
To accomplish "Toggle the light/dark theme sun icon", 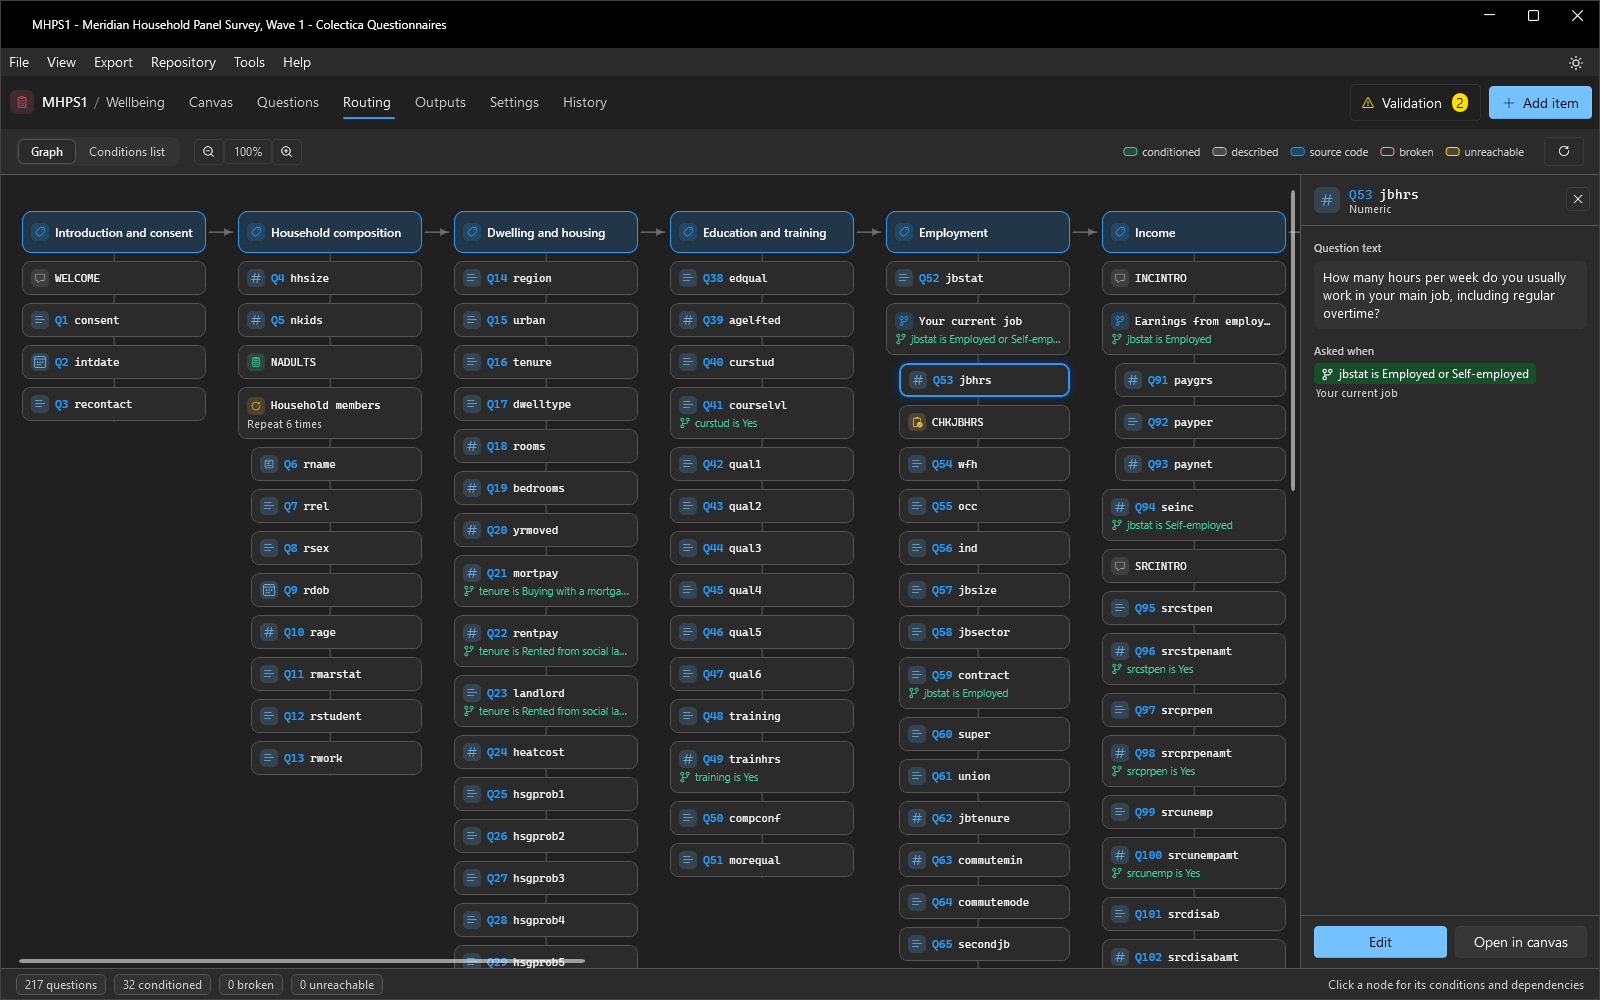I will click(1576, 63).
